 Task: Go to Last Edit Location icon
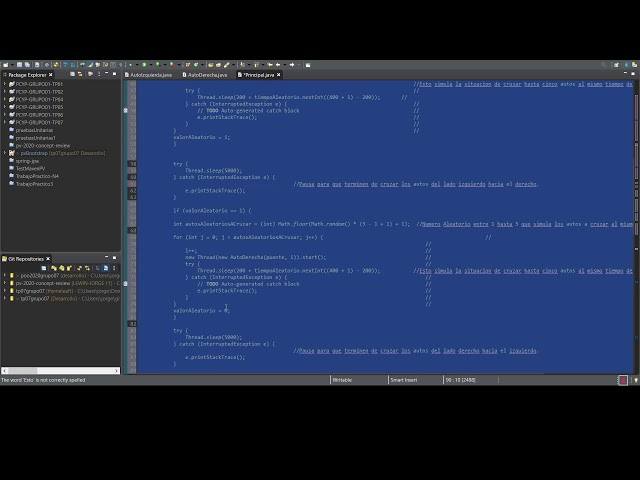click(270, 65)
